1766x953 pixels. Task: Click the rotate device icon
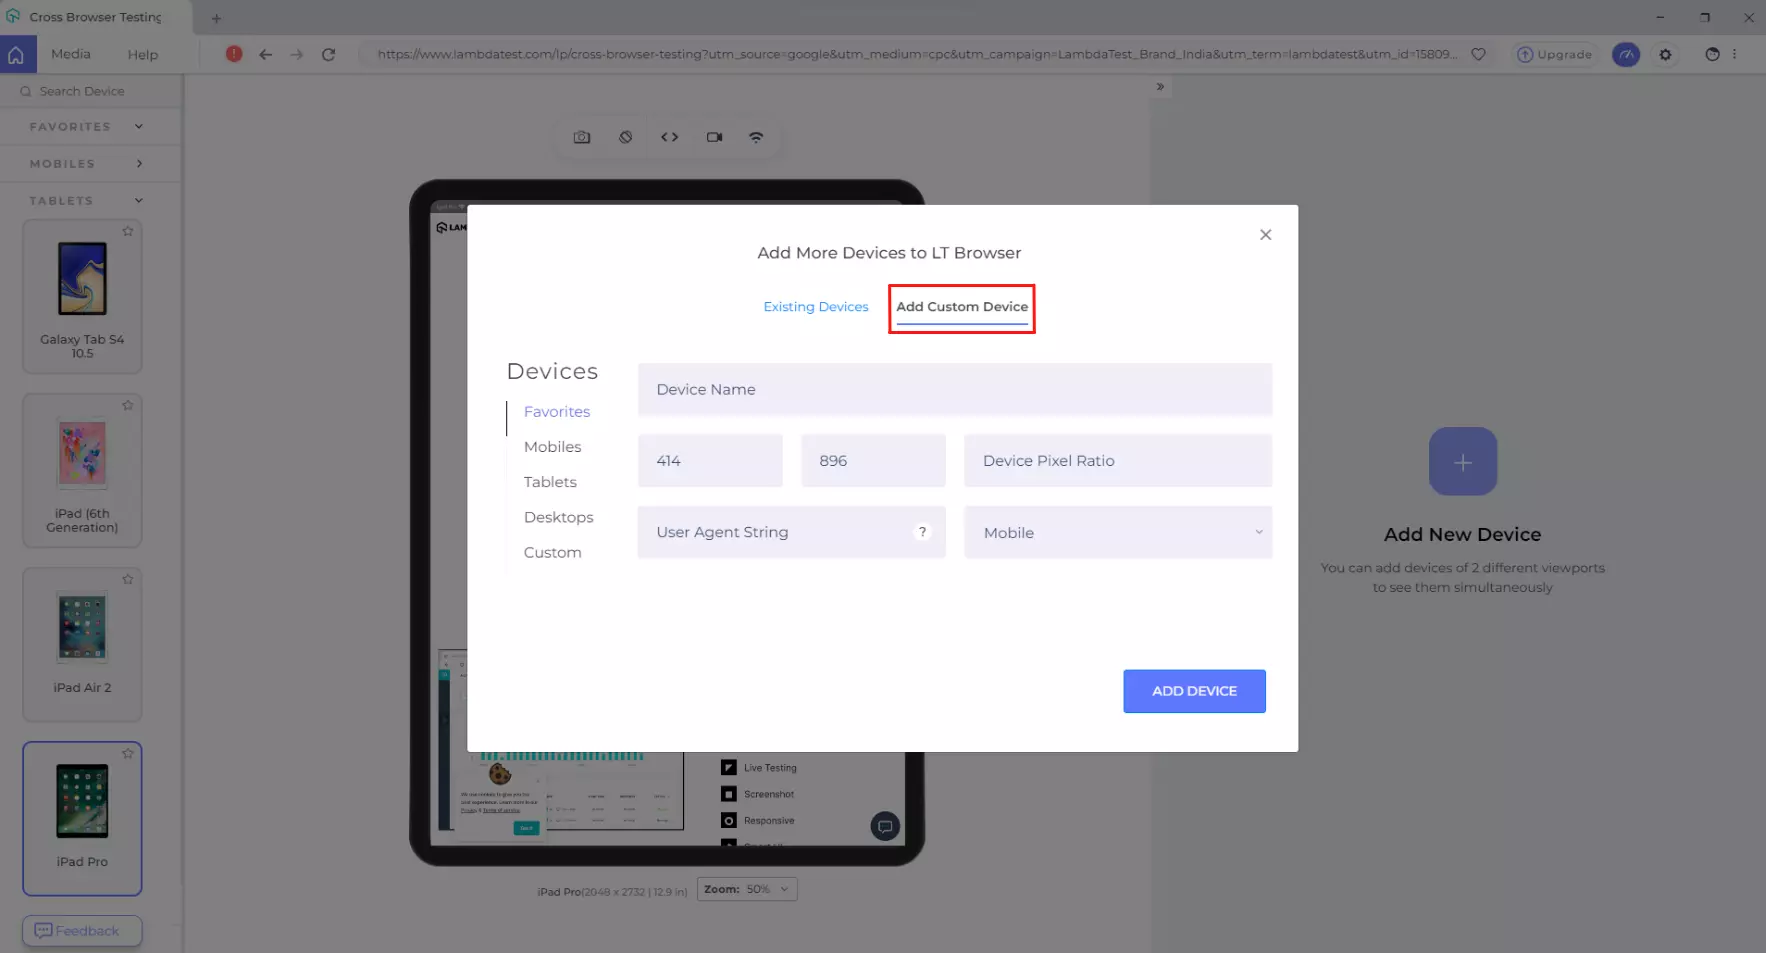[x=625, y=137]
